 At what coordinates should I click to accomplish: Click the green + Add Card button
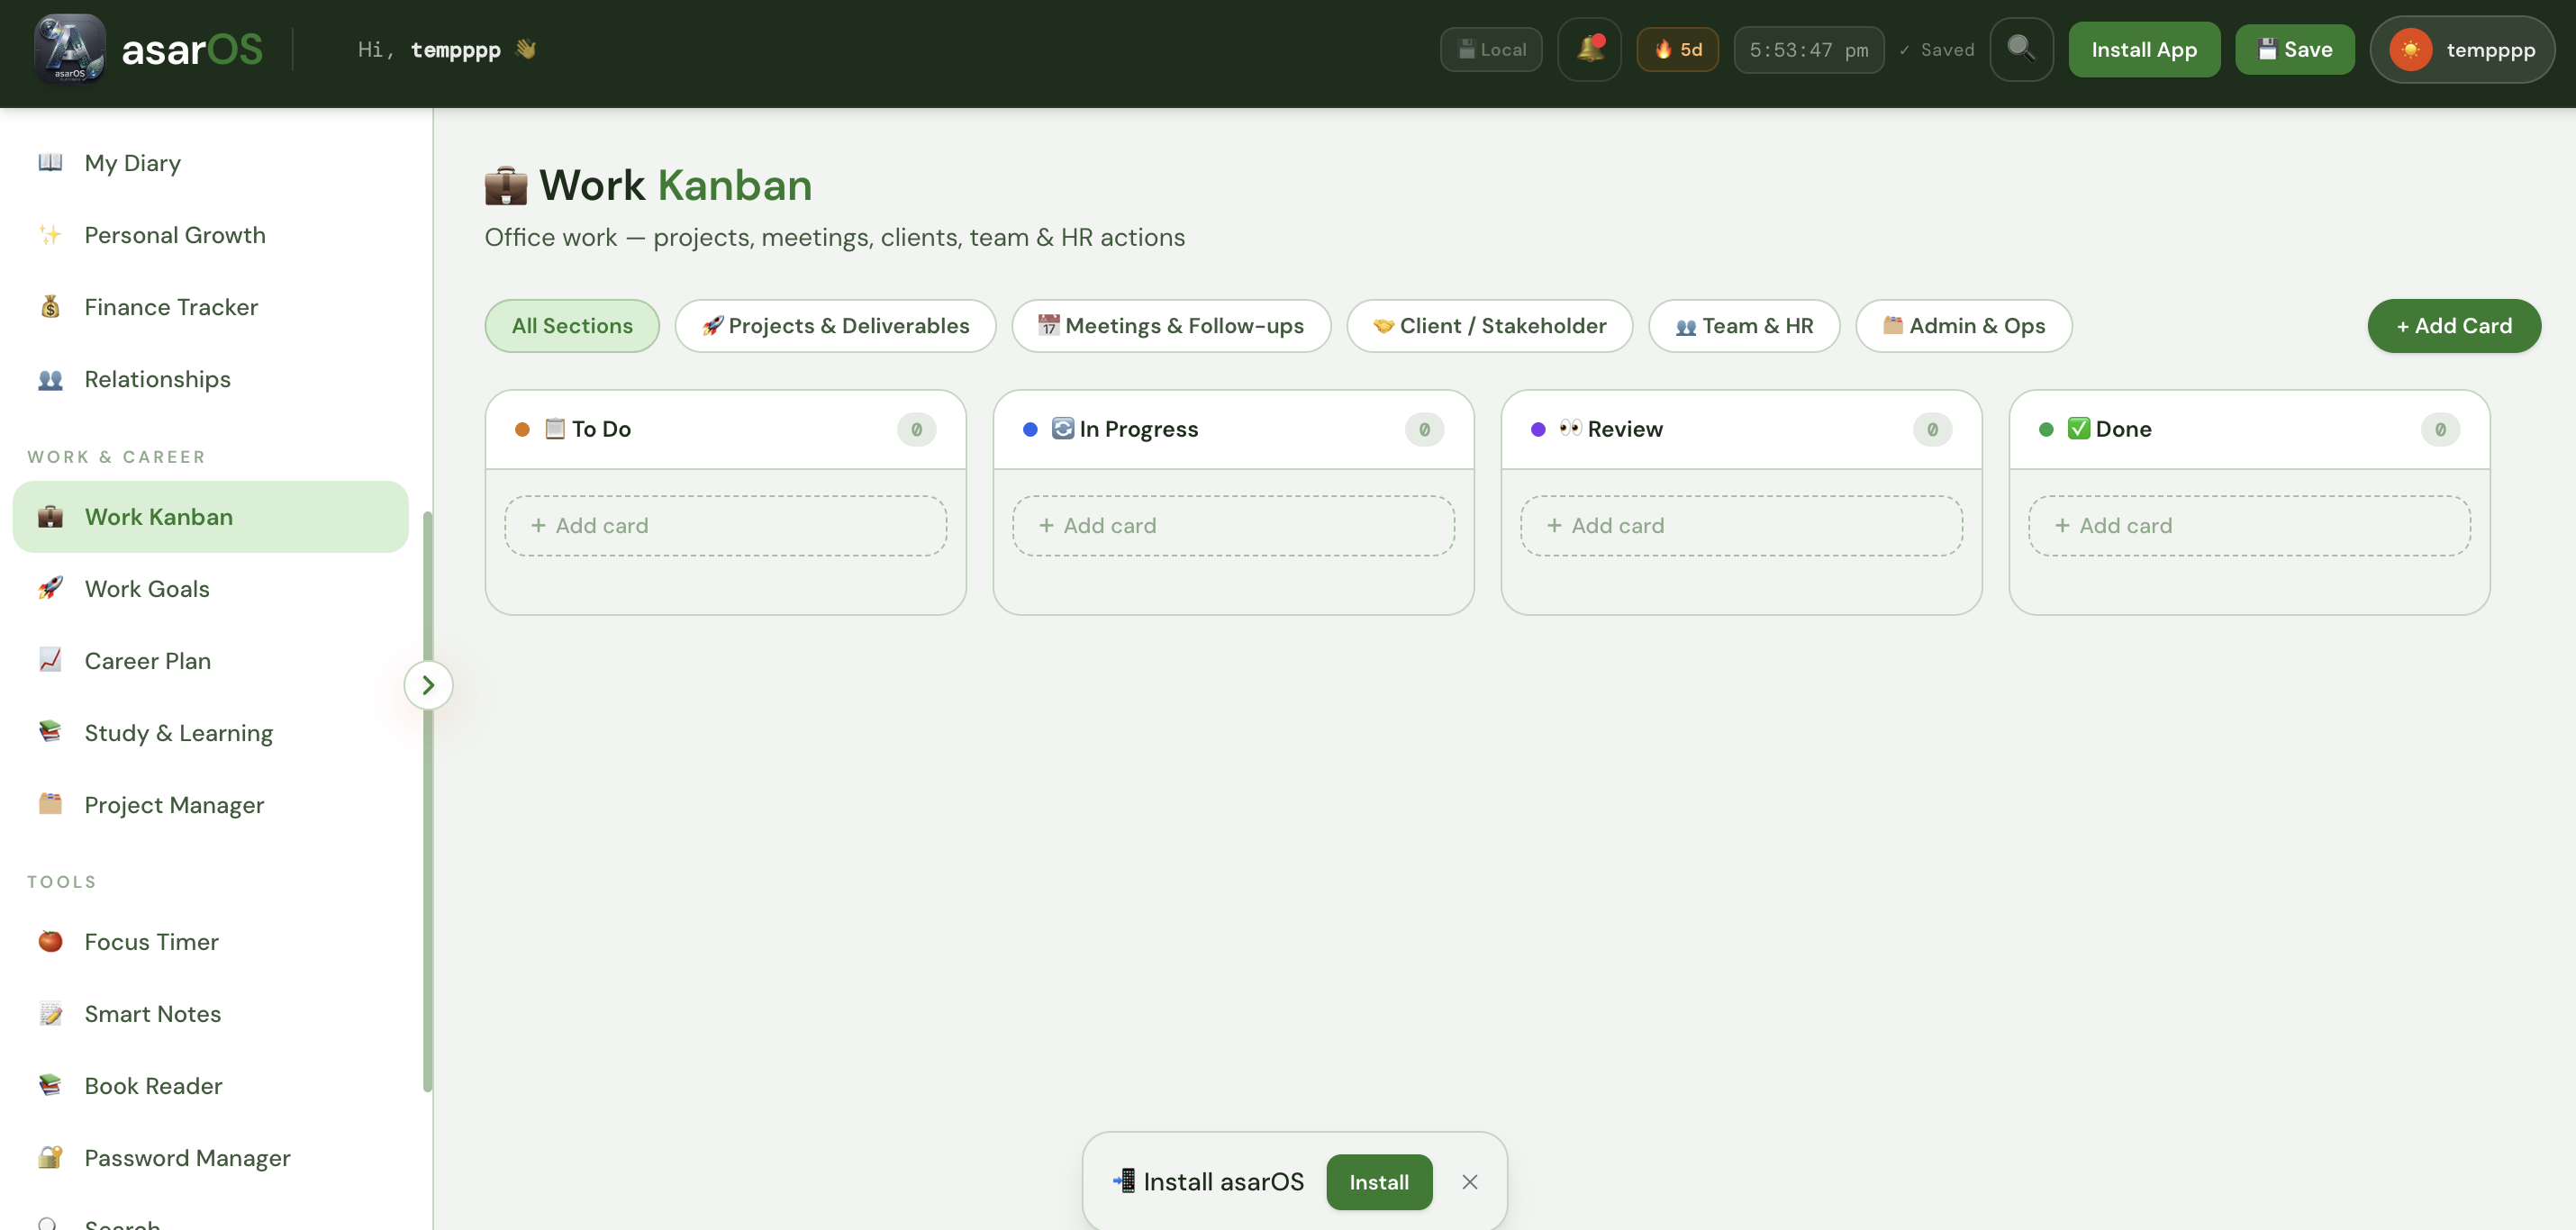tap(2454, 326)
